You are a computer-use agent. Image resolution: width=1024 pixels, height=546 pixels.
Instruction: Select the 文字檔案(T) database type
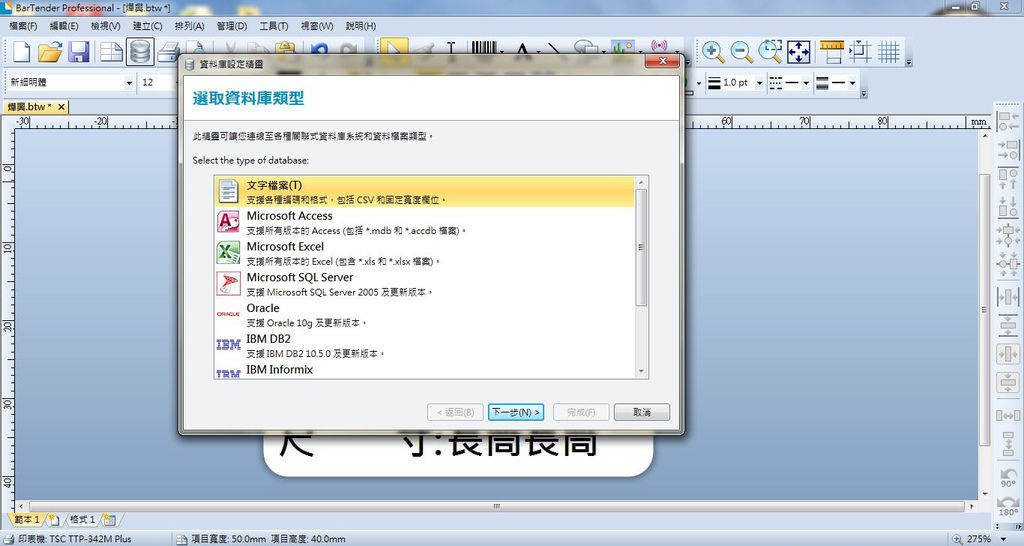[424, 191]
